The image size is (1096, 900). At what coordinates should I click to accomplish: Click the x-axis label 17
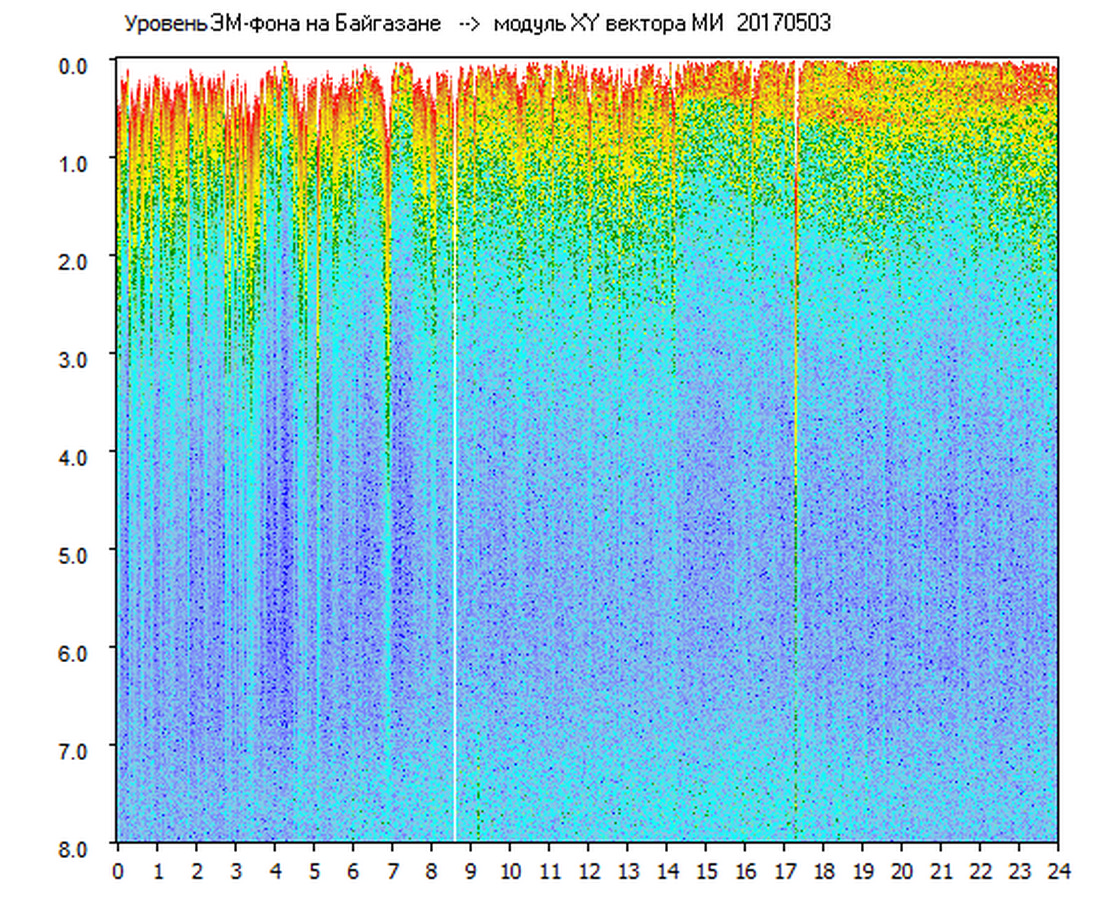(785, 871)
